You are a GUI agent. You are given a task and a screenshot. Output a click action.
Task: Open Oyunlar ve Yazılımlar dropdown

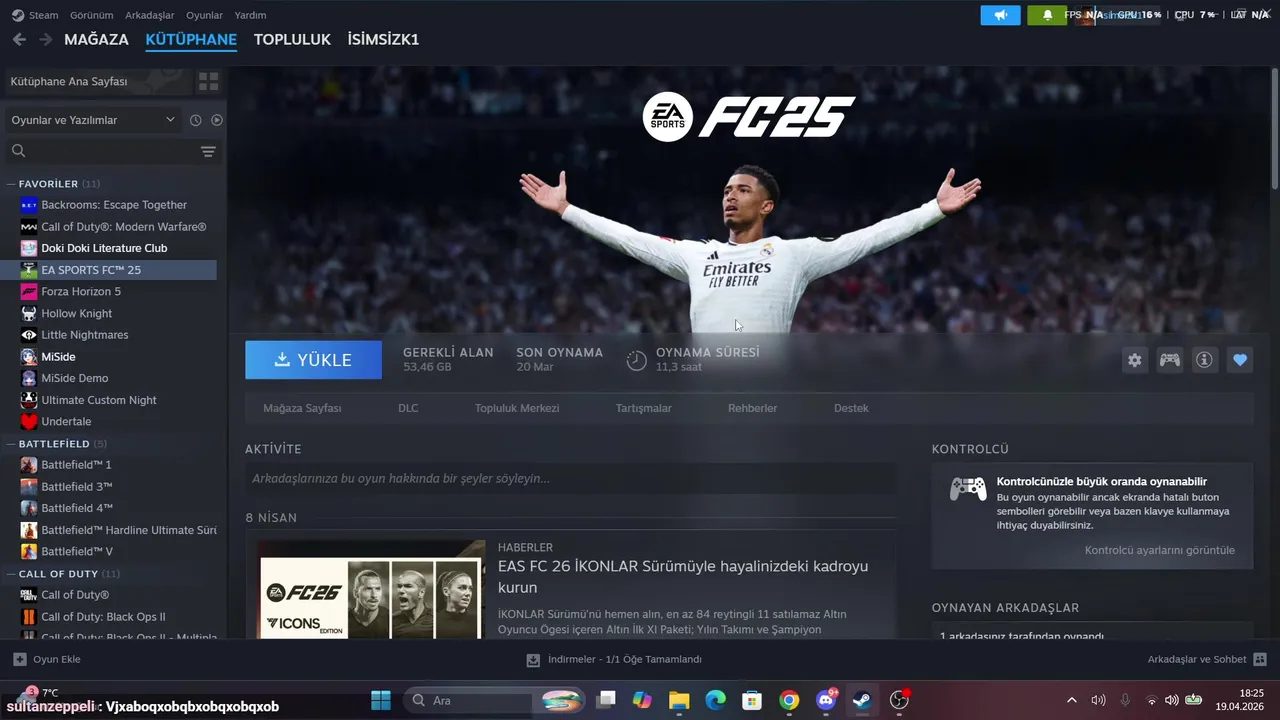pyautogui.click(x=93, y=120)
